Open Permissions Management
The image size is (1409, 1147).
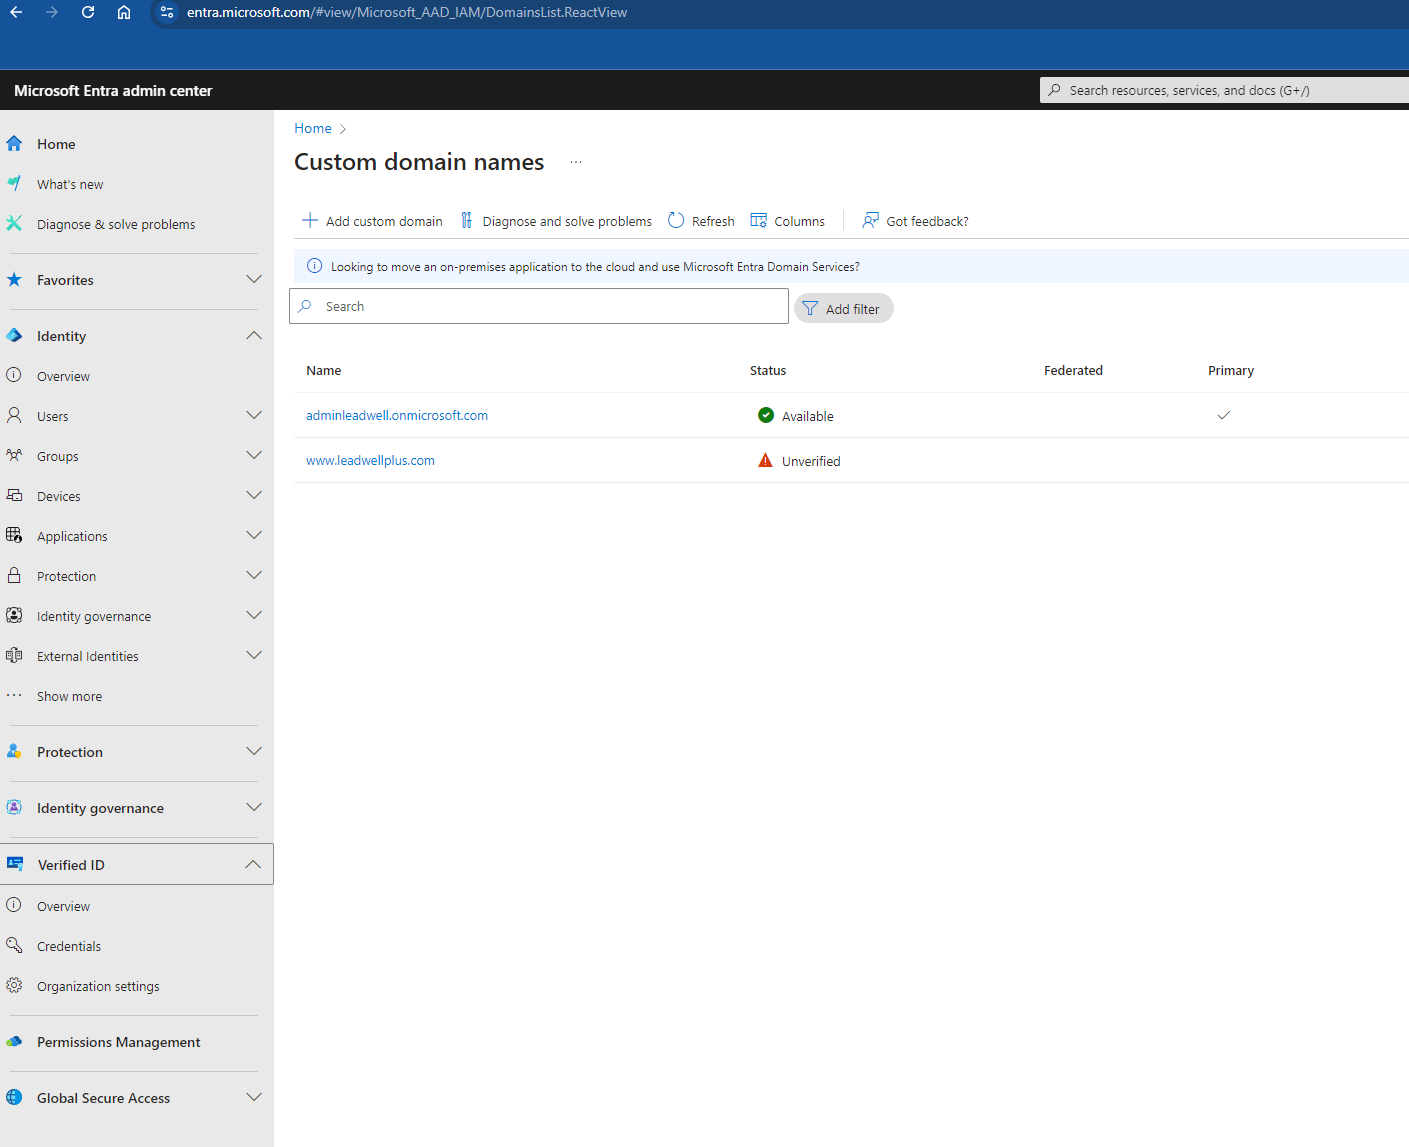[118, 1042]
